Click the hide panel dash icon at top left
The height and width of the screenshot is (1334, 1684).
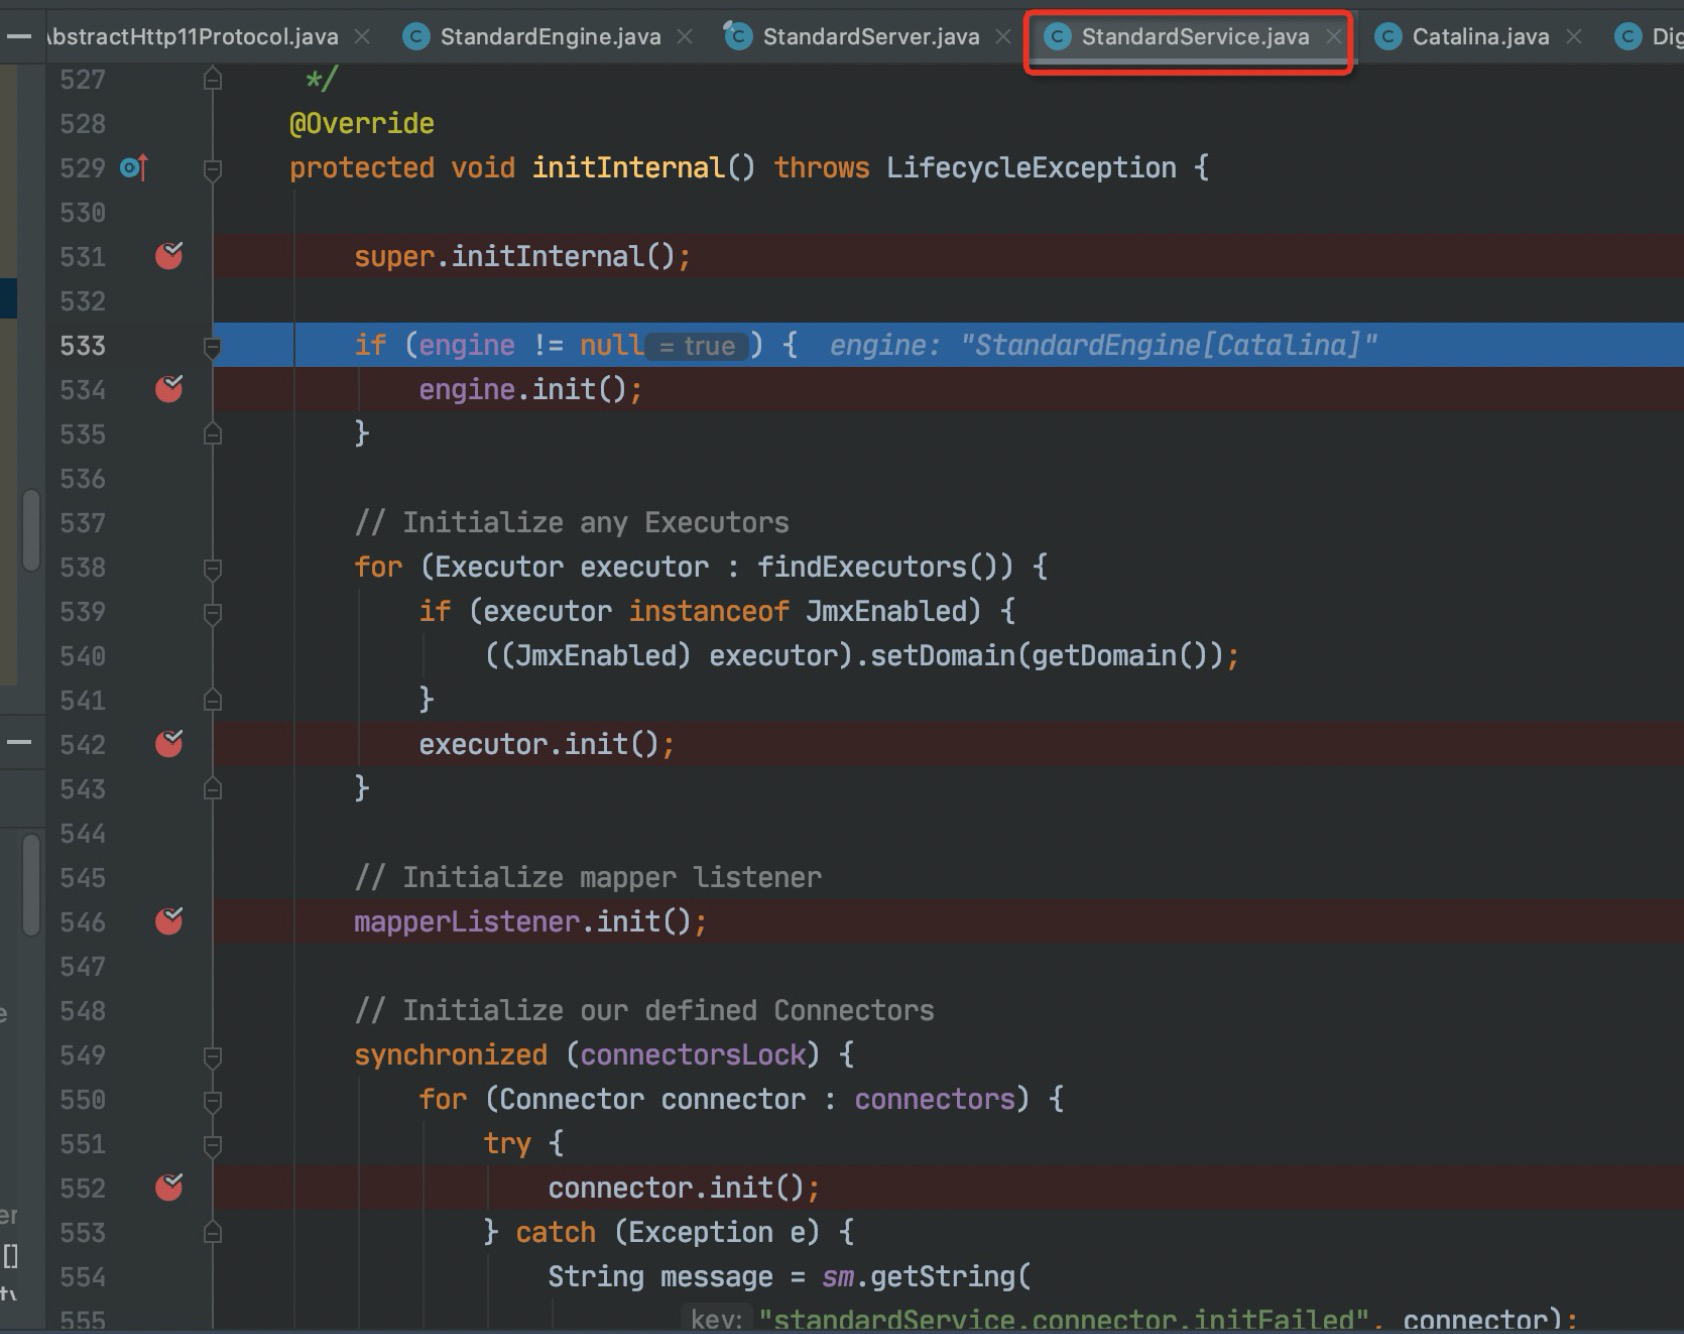pos(18,37)
